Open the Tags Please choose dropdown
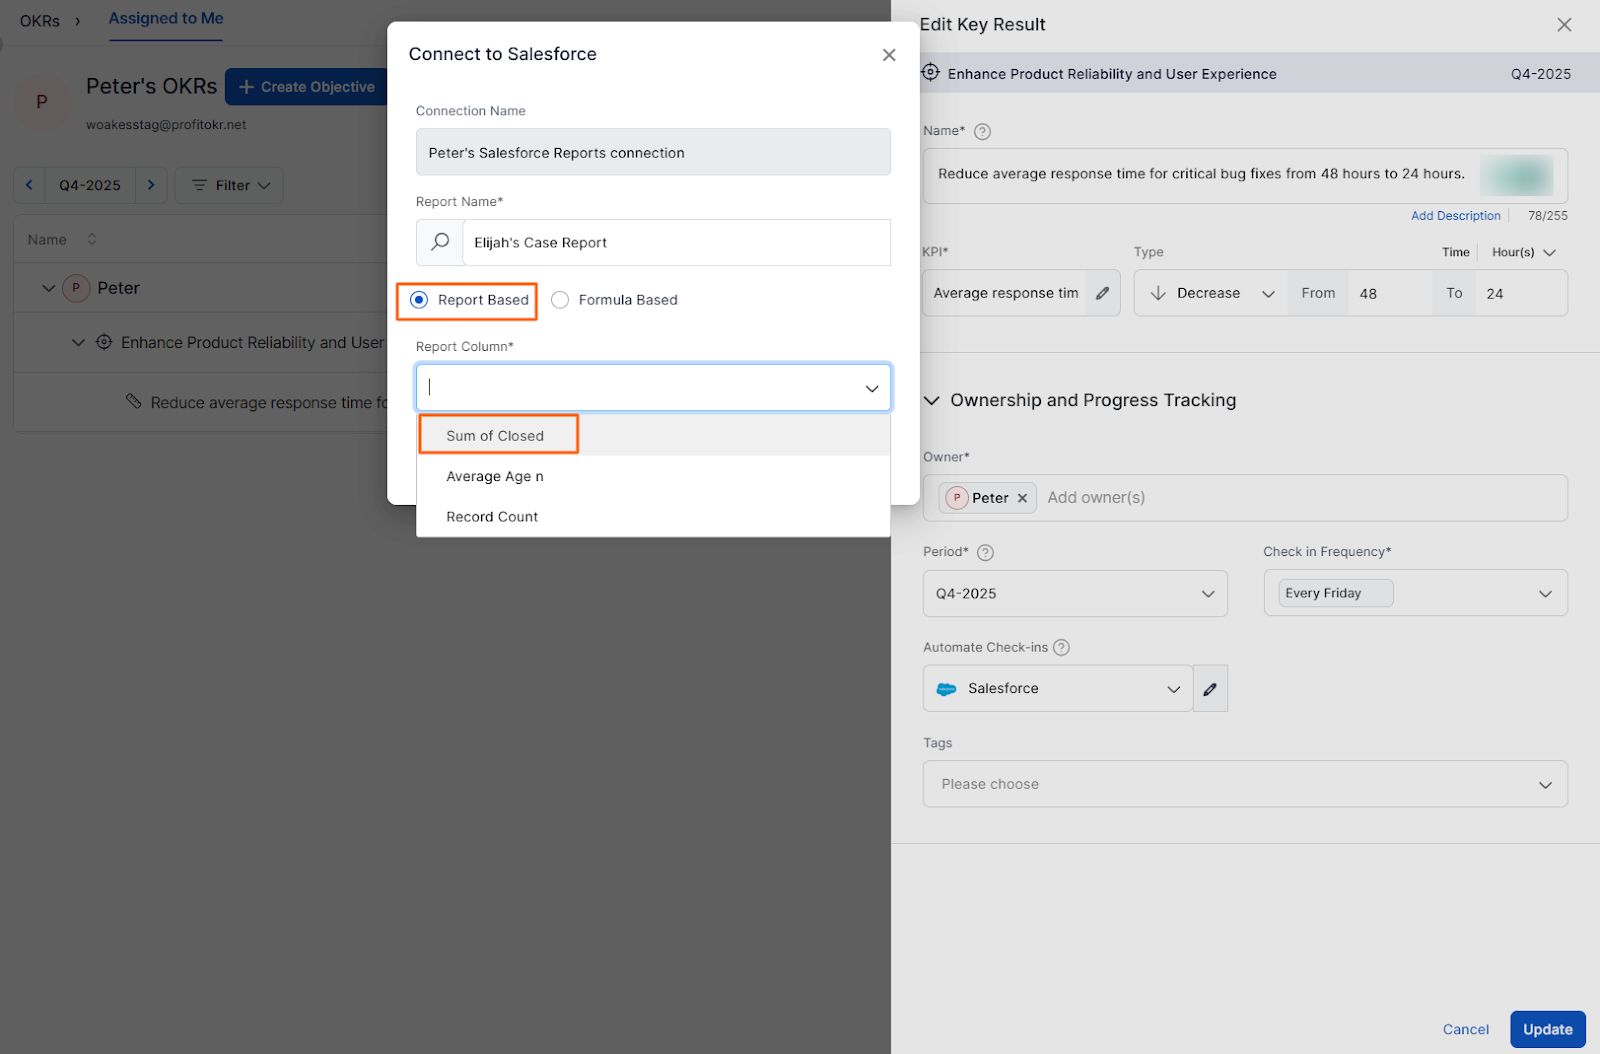 click(x=1245, y=785)
